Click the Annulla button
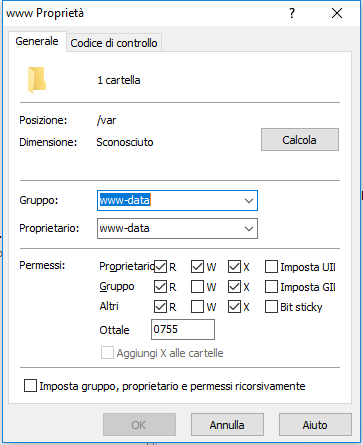Image resolution: width=363 pixels, height=445 pixels. [227, 425]
